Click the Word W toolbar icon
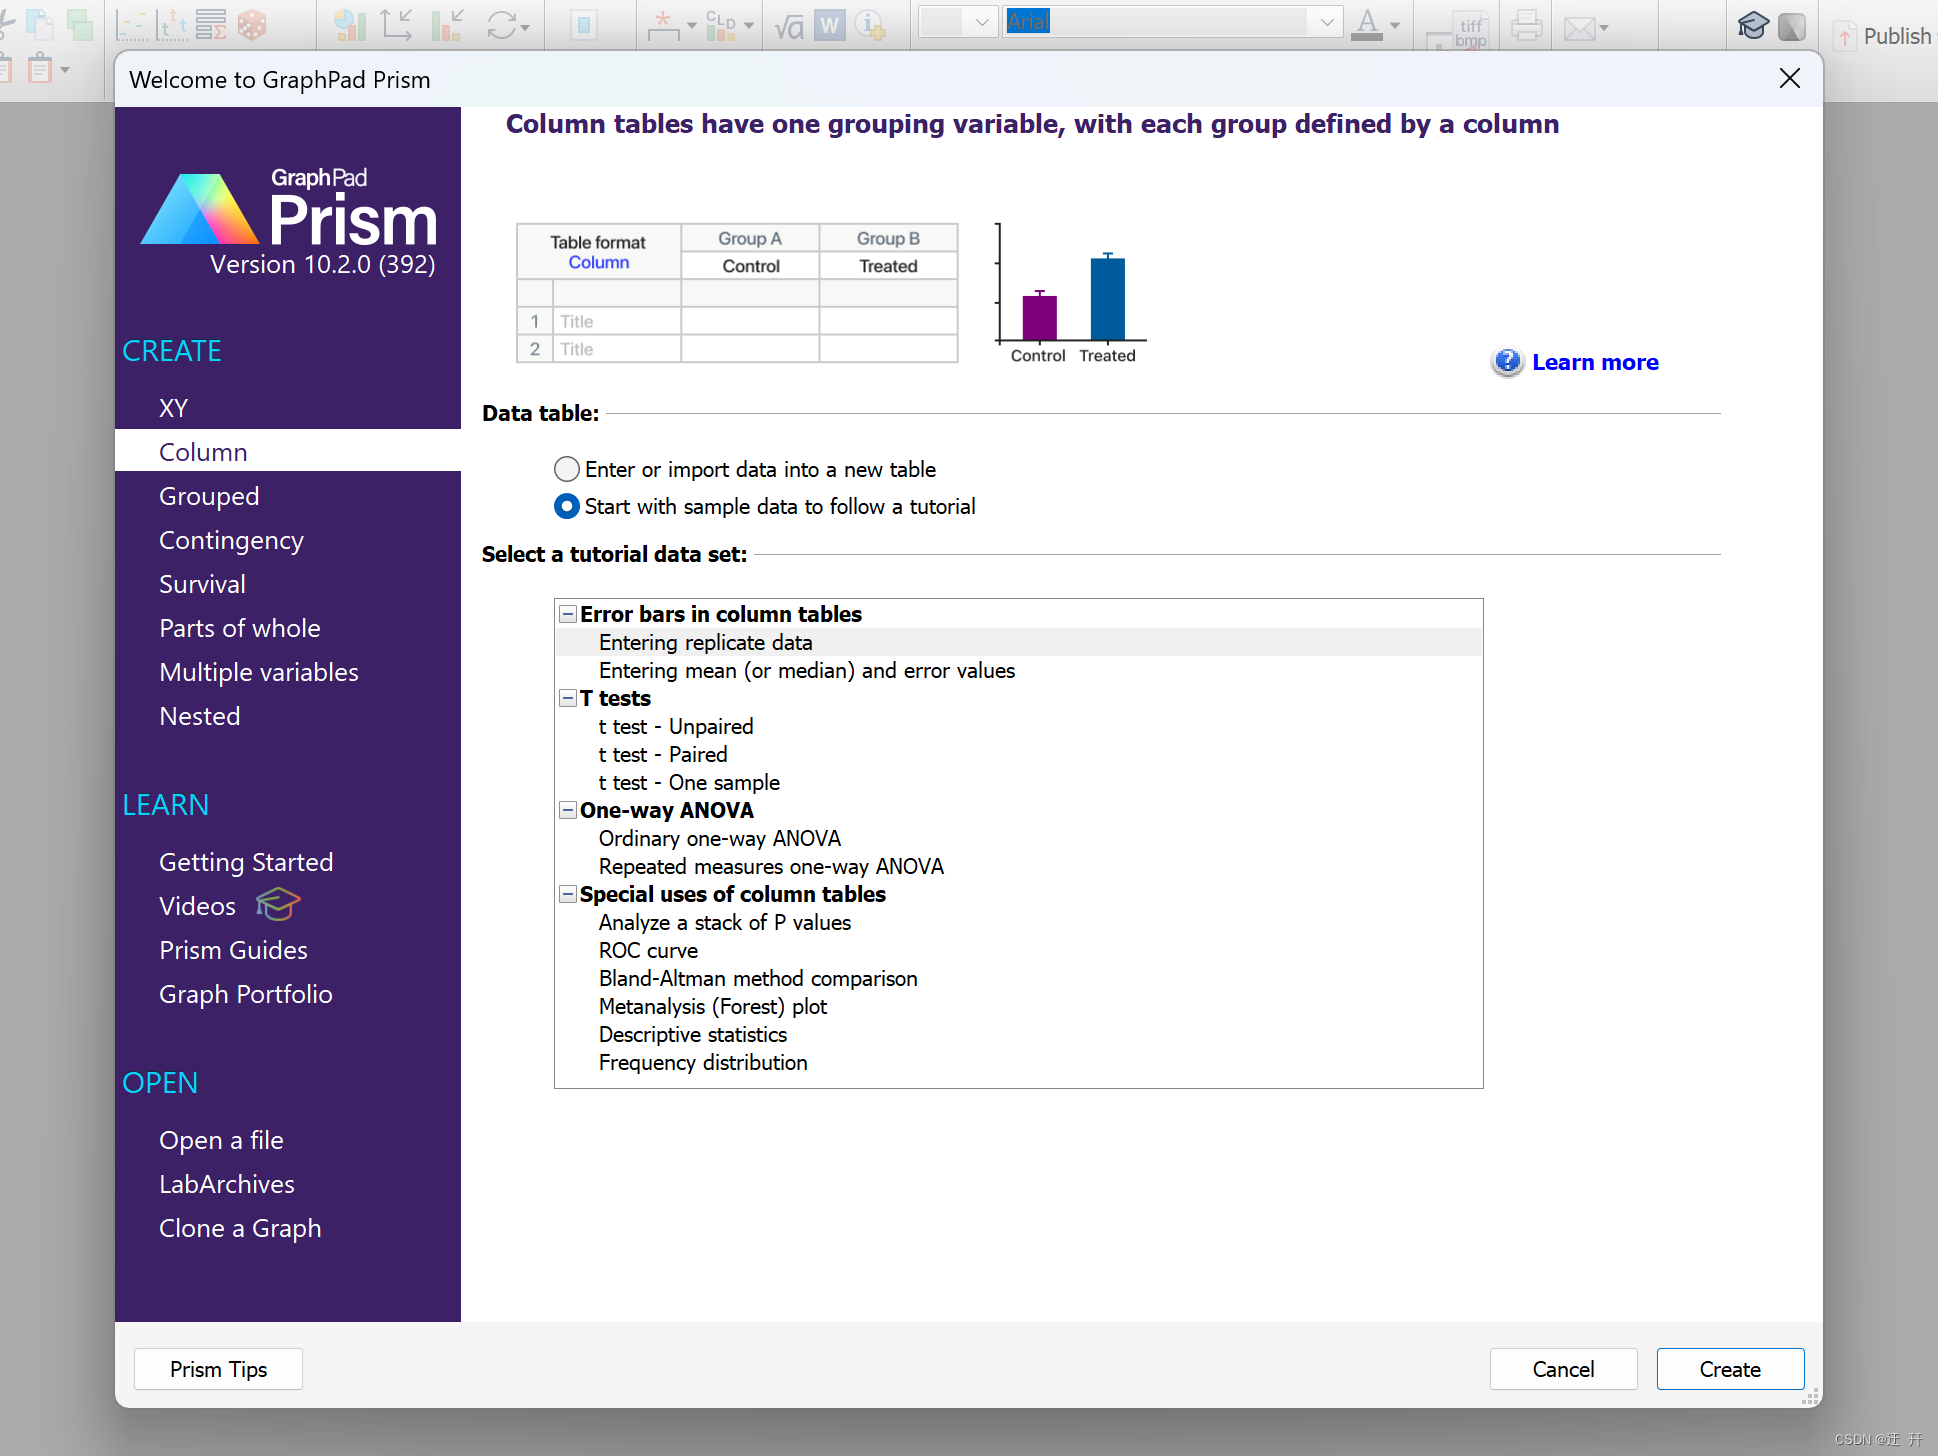 830,25
